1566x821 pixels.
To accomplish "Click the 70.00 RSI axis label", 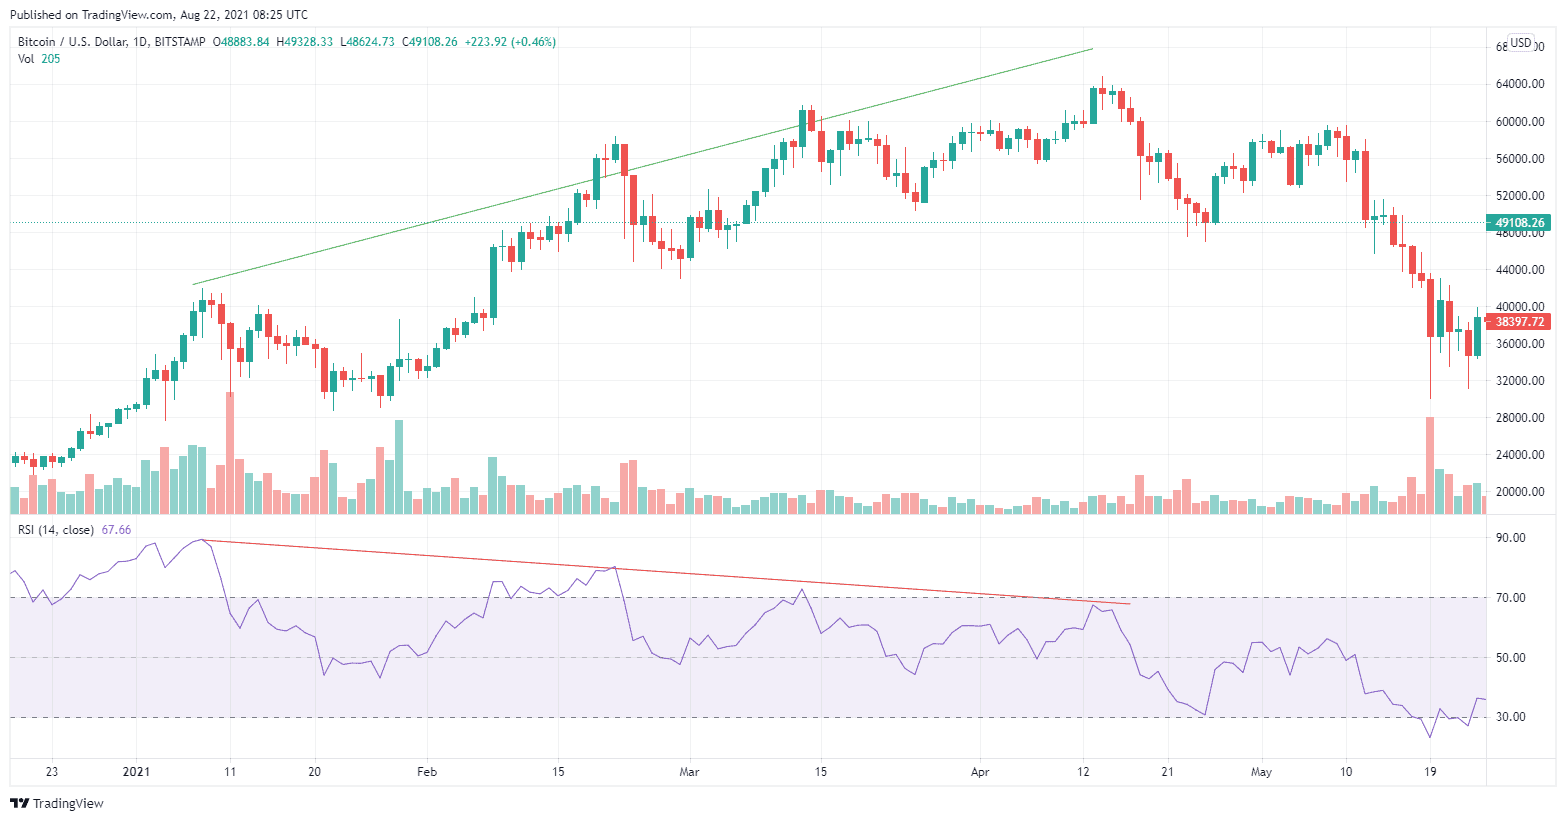I will 1511,598.
